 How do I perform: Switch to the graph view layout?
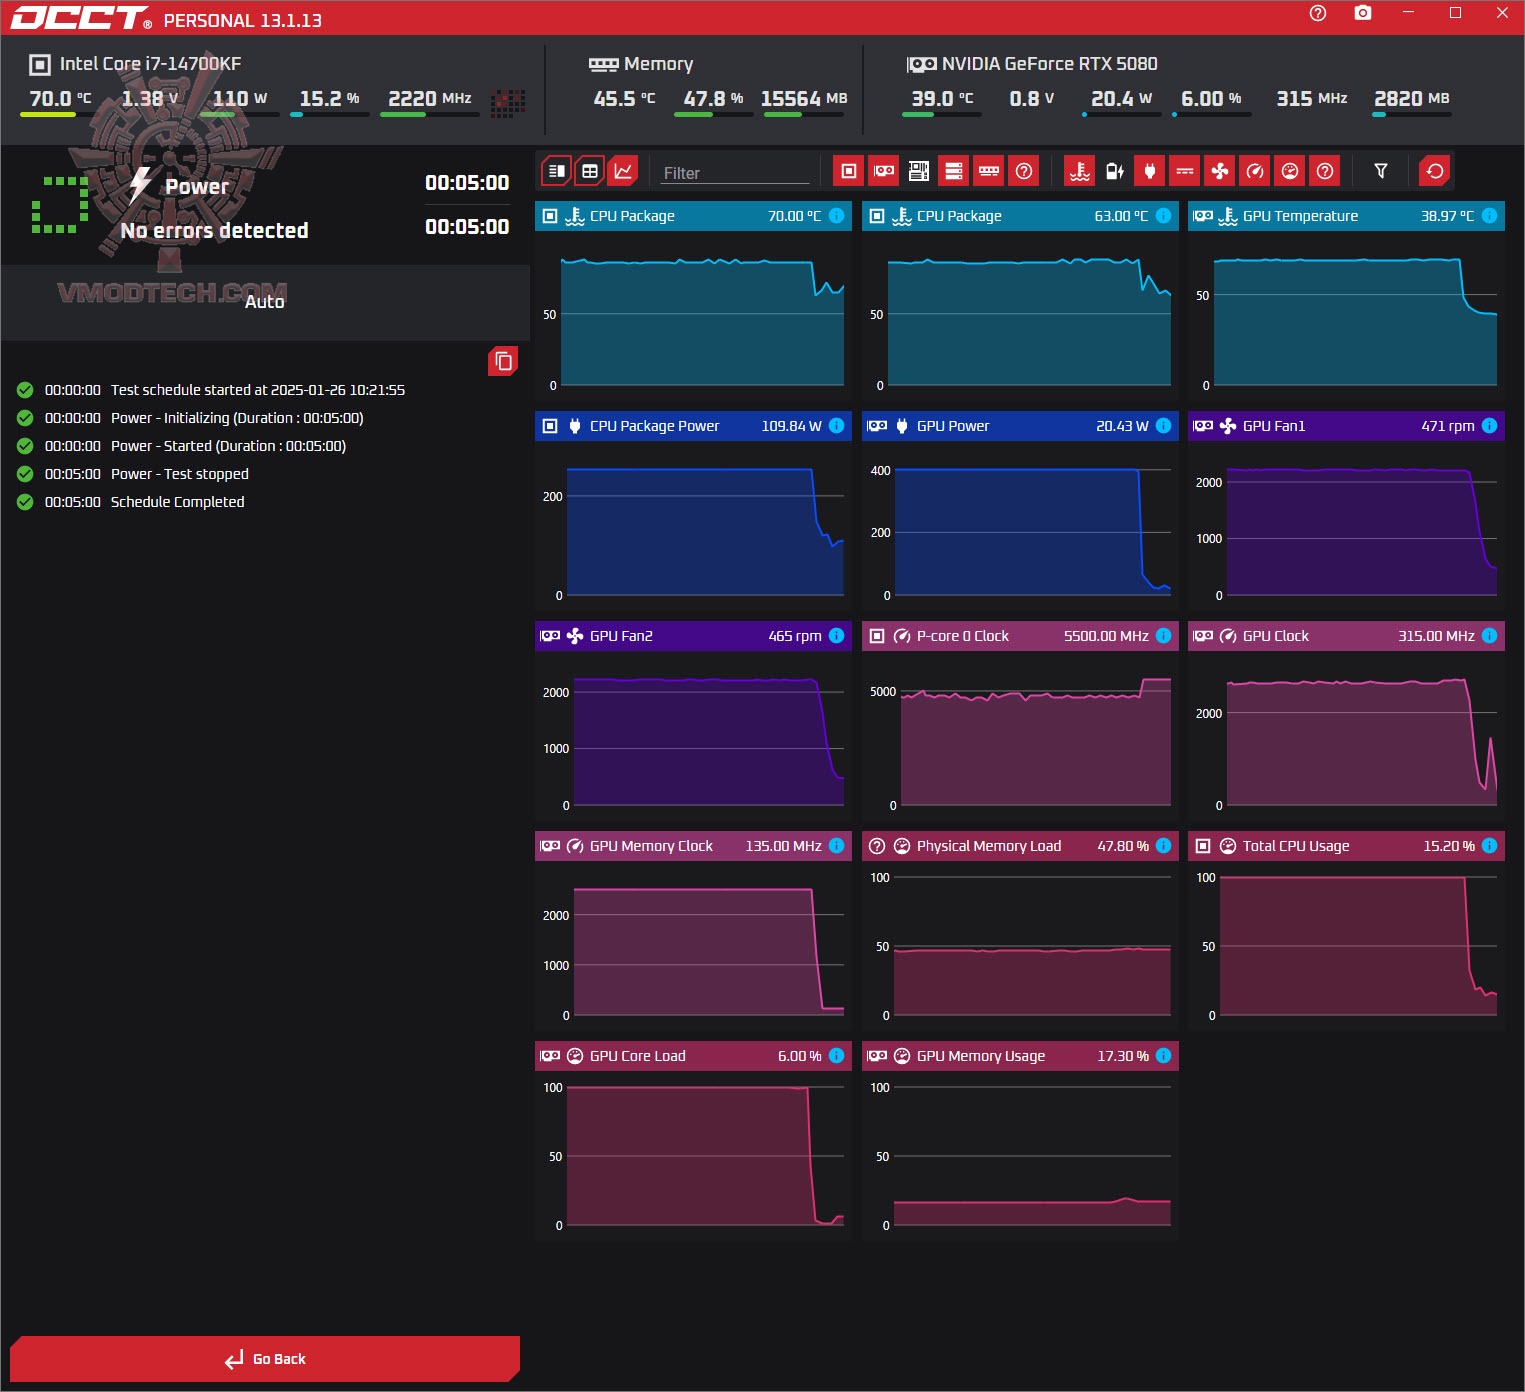tap(623, 171)
